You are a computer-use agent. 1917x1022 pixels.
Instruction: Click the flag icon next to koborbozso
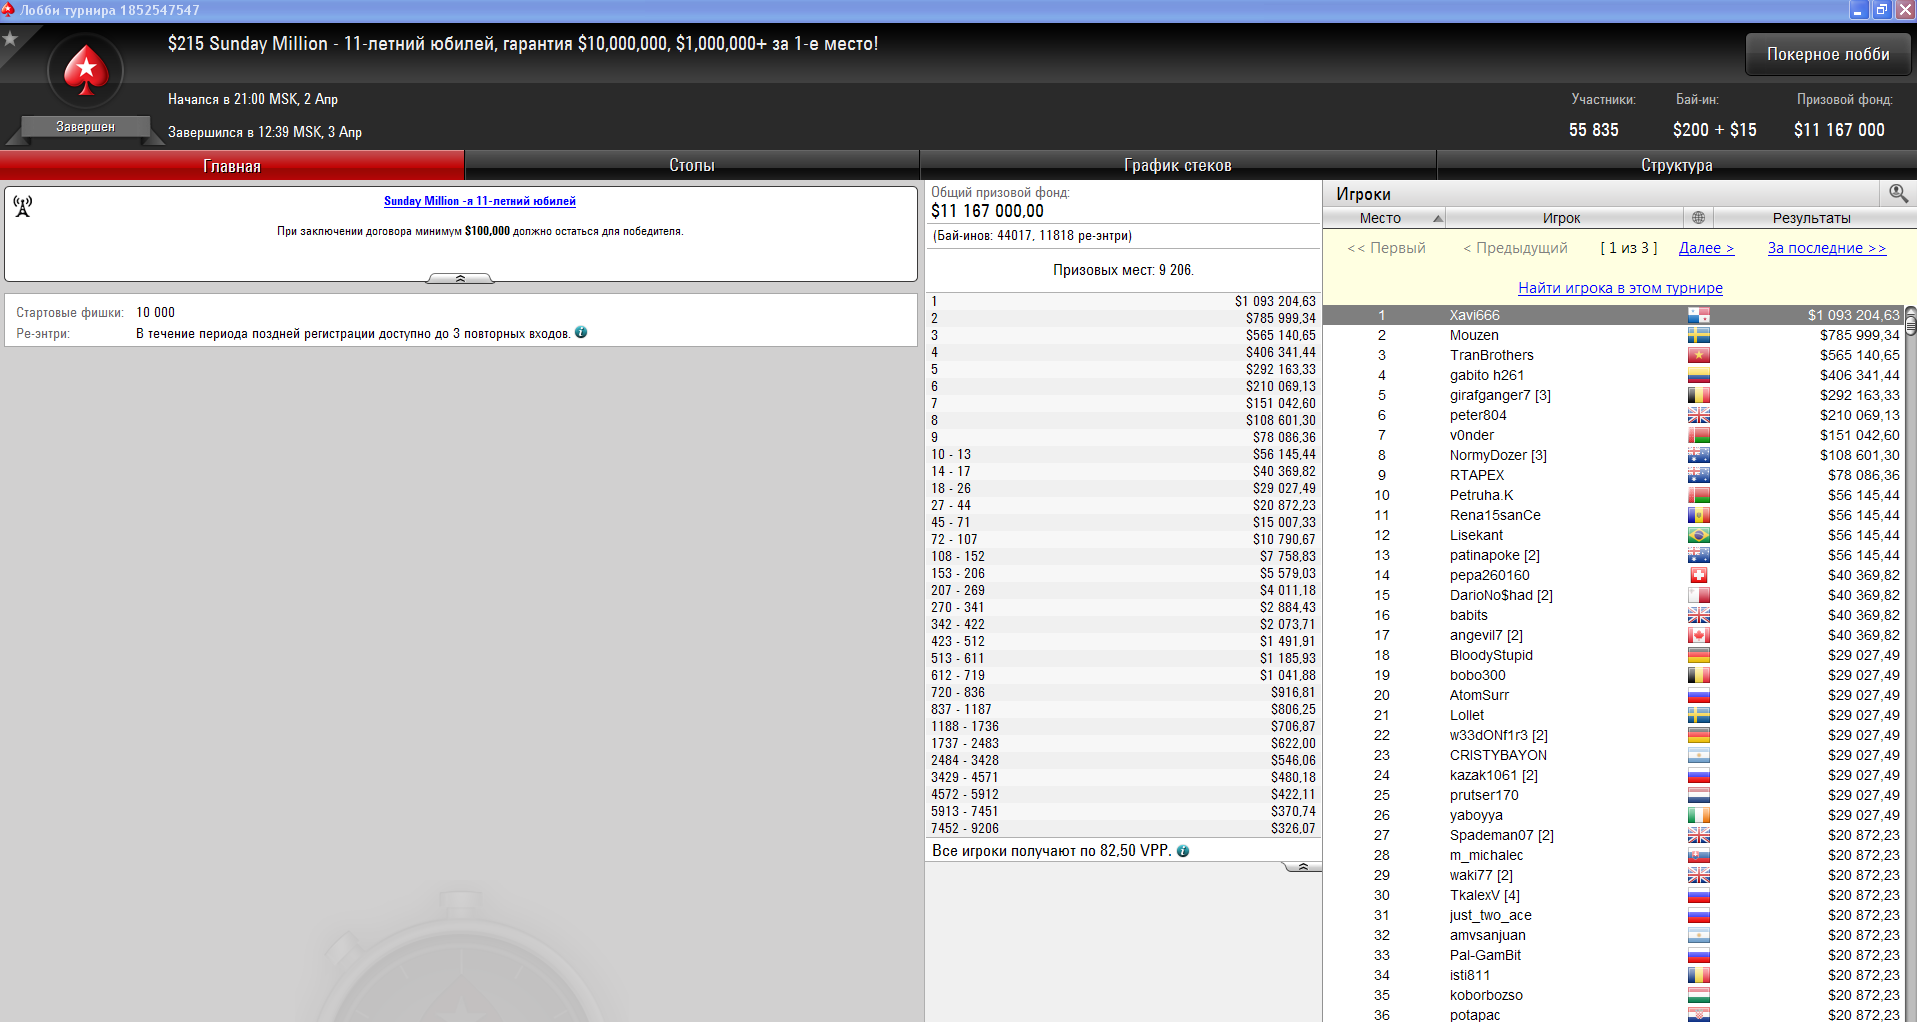tap(1698, 995)
